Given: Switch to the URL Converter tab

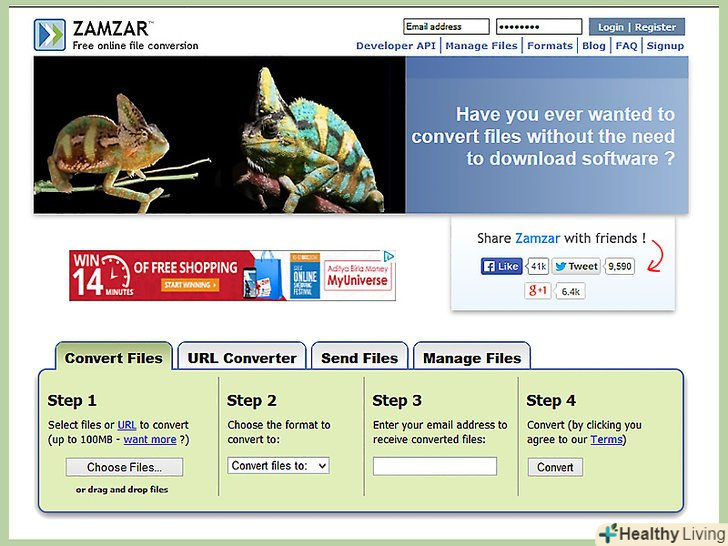Looking at the screenshot, I should 242,358.
